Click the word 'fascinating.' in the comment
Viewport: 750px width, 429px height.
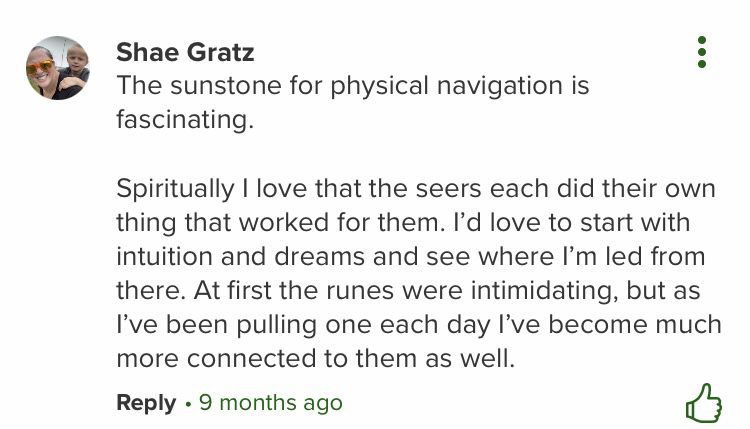tap(185, 120)
